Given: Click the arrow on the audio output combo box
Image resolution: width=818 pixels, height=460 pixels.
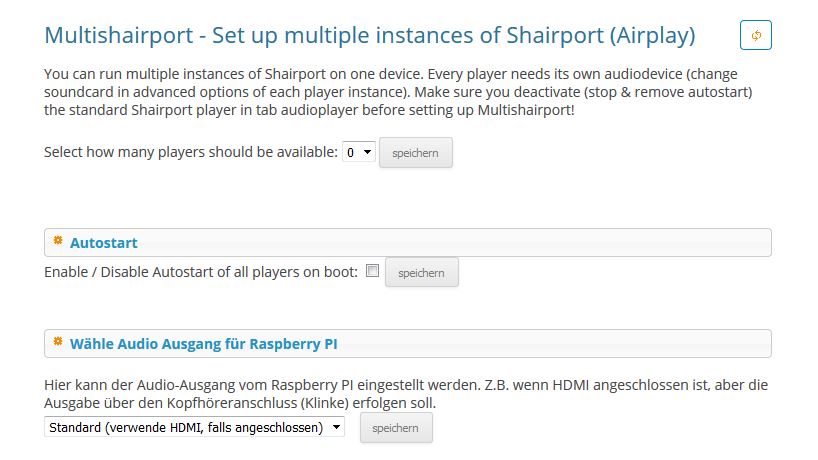Looking at the screenshot, I should click(x=336, y=427).
